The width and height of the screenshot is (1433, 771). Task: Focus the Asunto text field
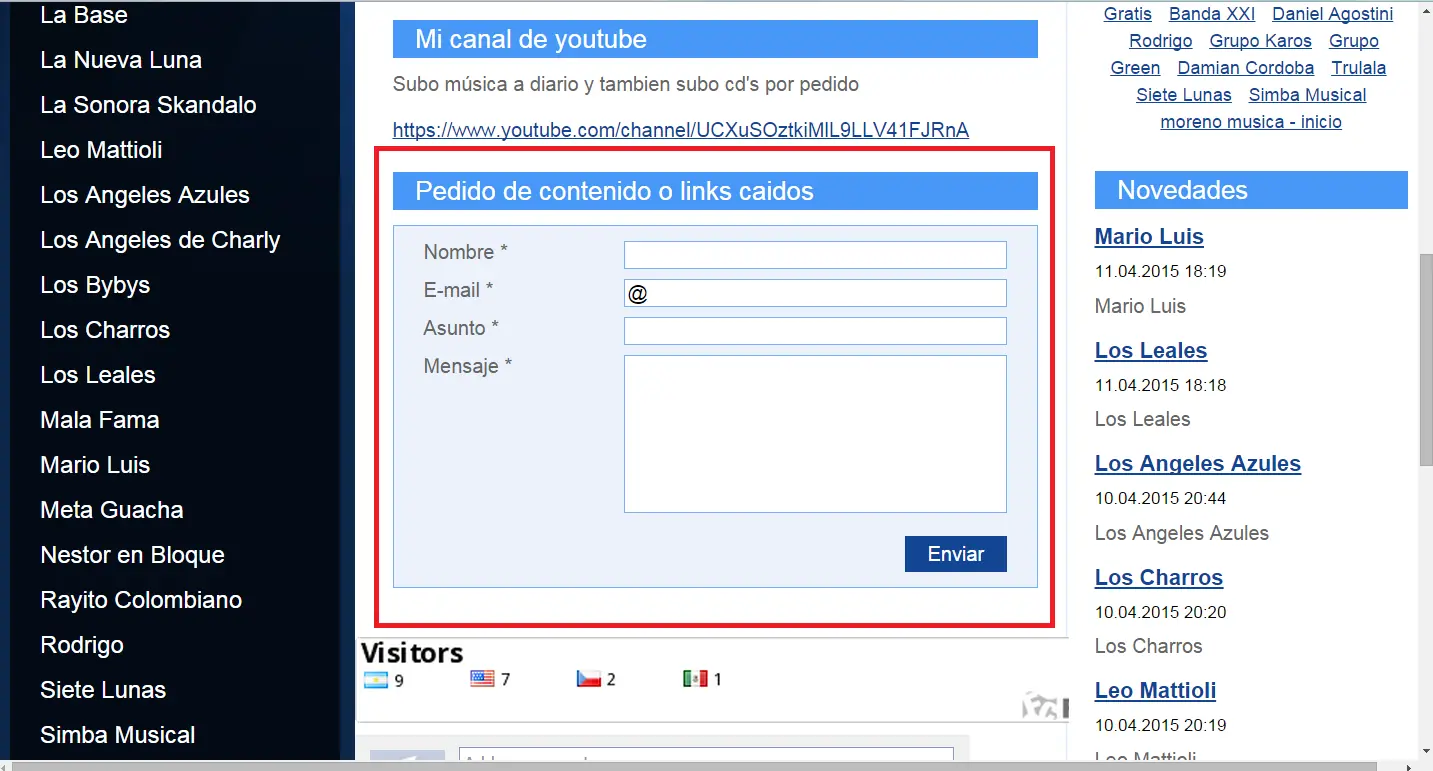click(x=815, y=331)
